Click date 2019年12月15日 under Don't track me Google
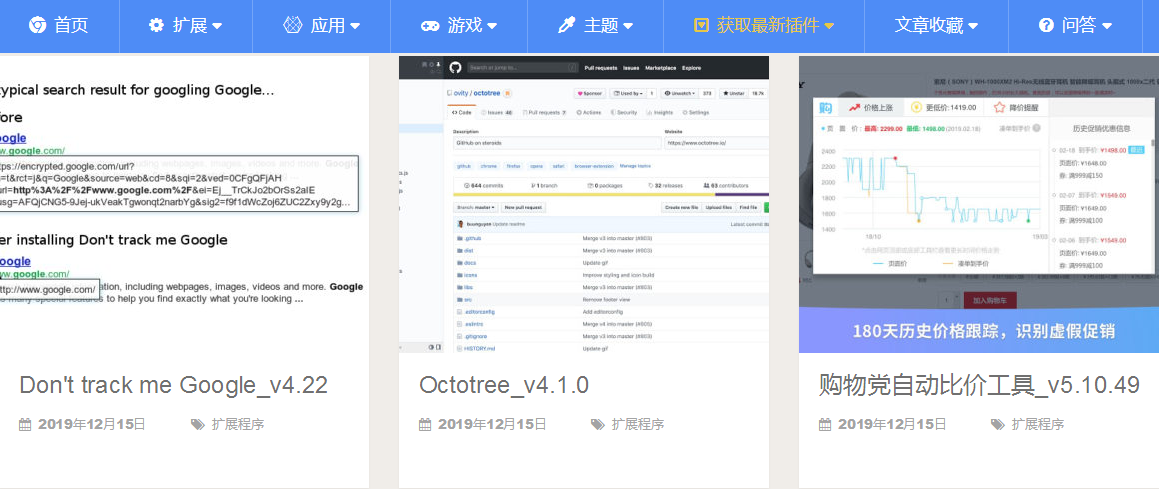This screenshot has width=1159, height=489. (92, 425)
